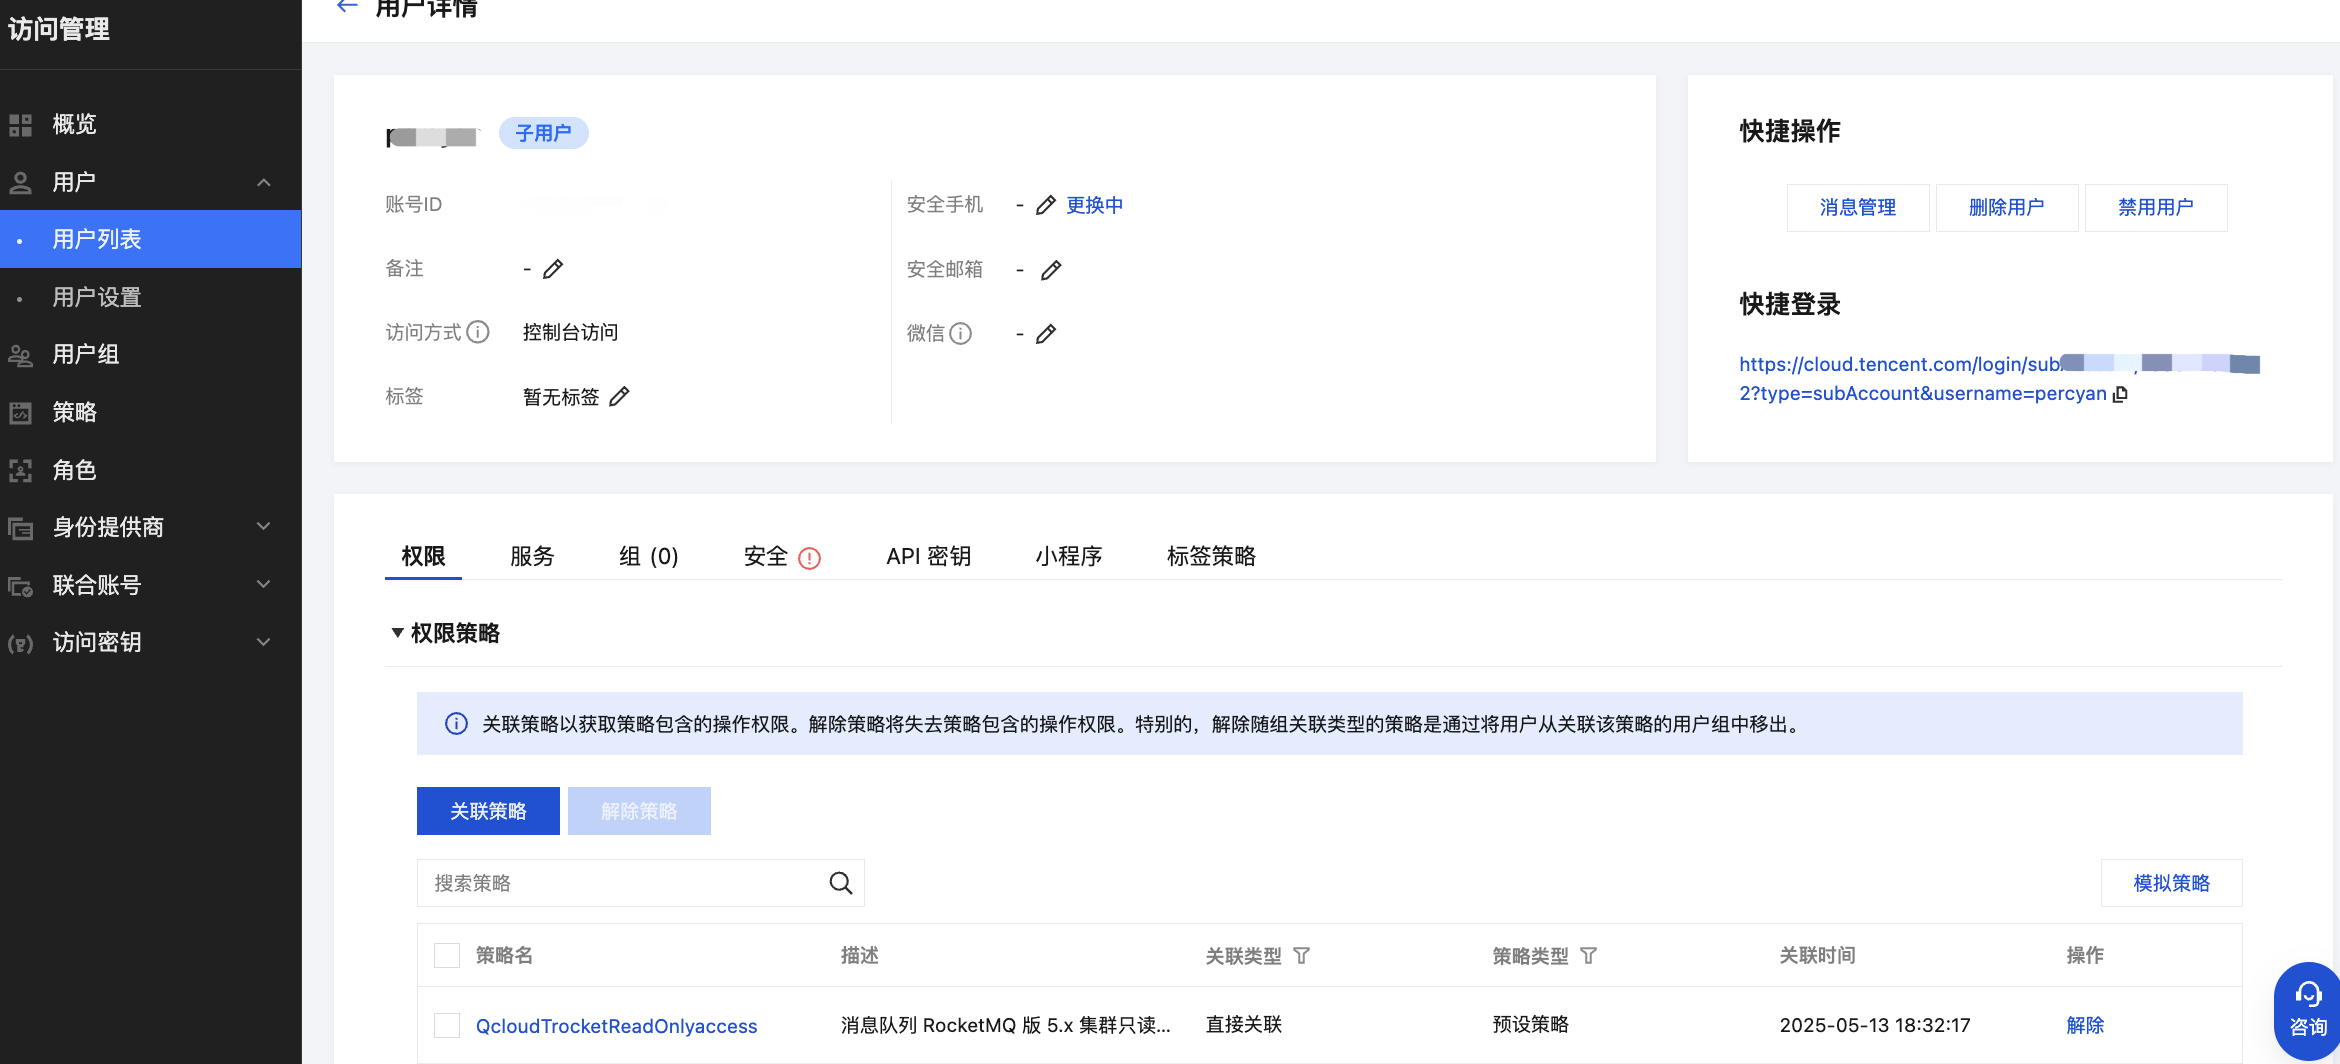Screen dimensions: 2340x1064
Task: Expand the 联合账号 menu chevron
Action: coord(264,585)
